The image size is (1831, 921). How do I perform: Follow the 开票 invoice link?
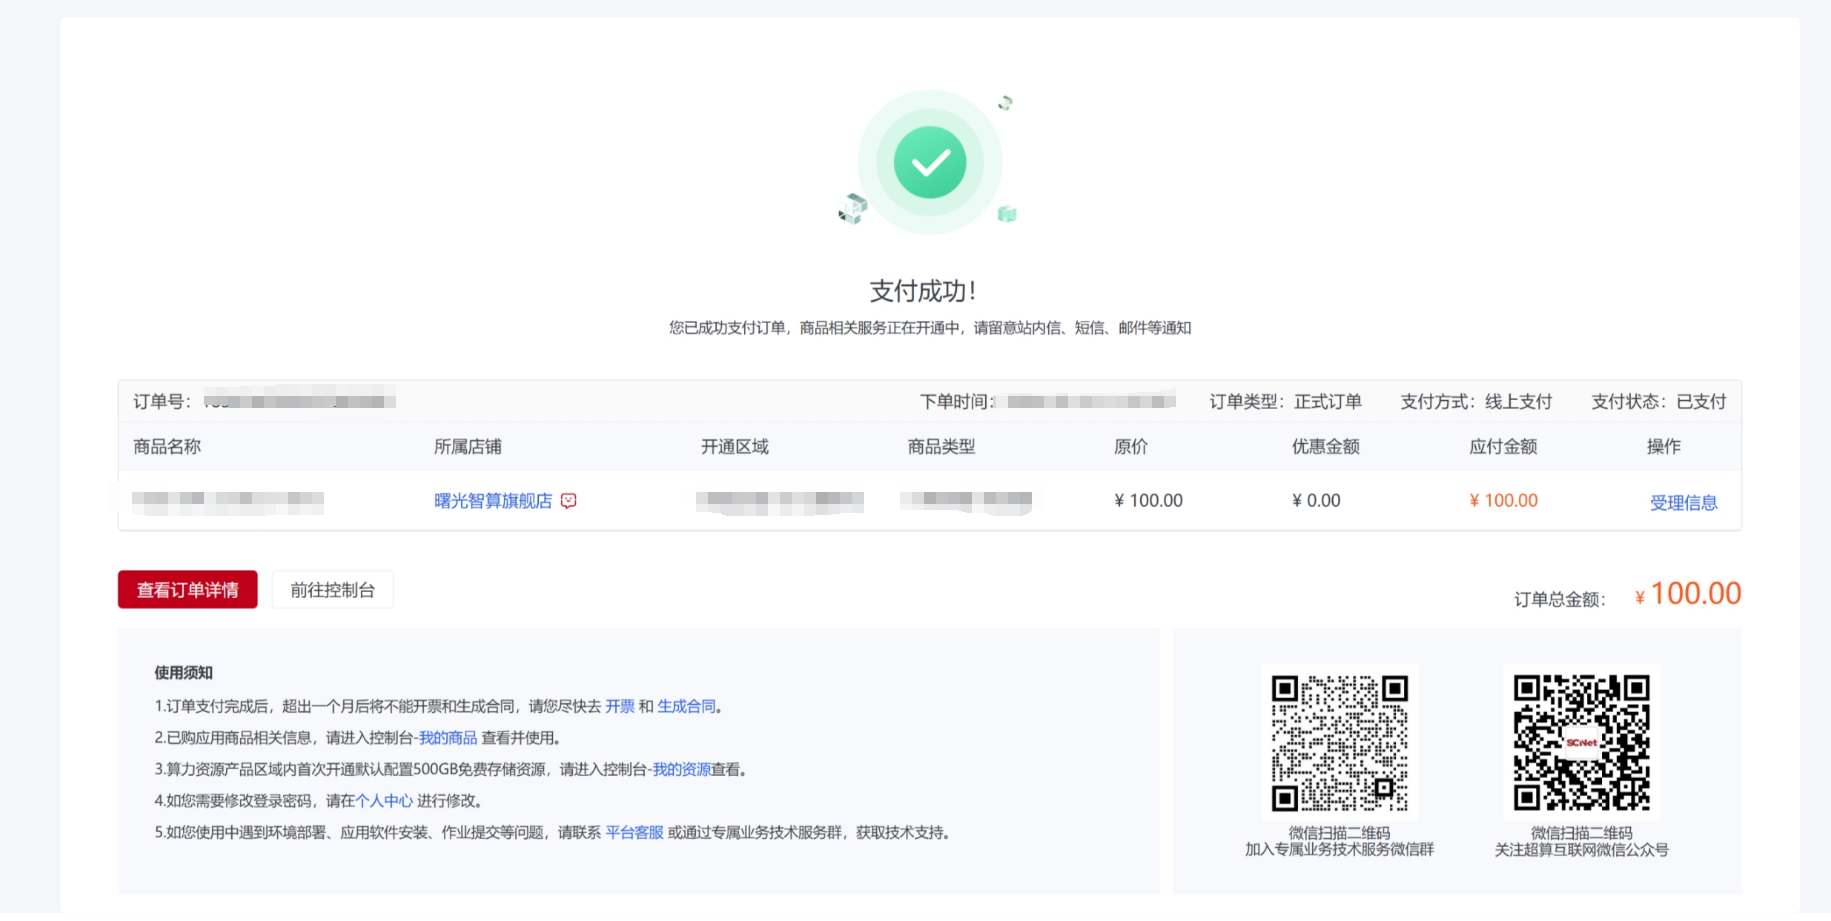click(620, 706)
